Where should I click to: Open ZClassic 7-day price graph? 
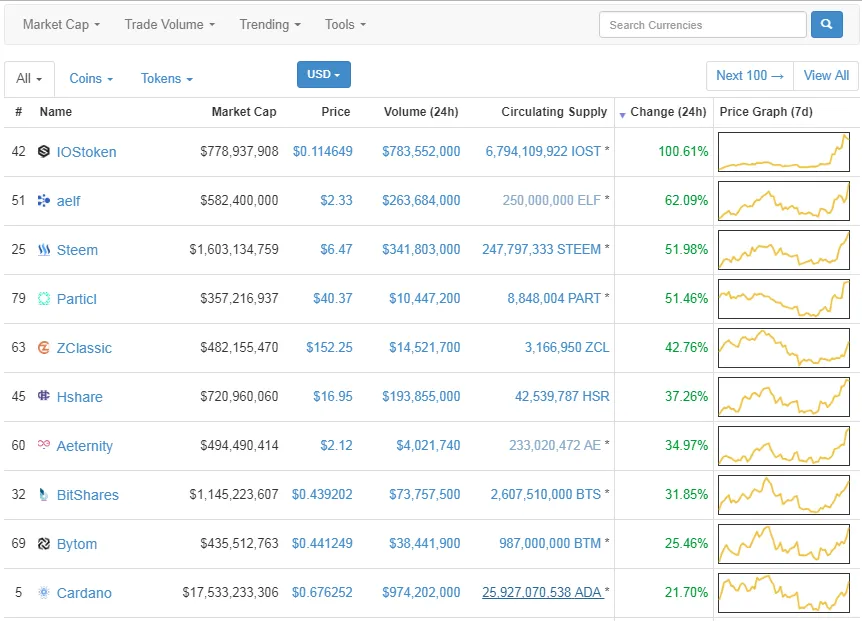(784, 348)
